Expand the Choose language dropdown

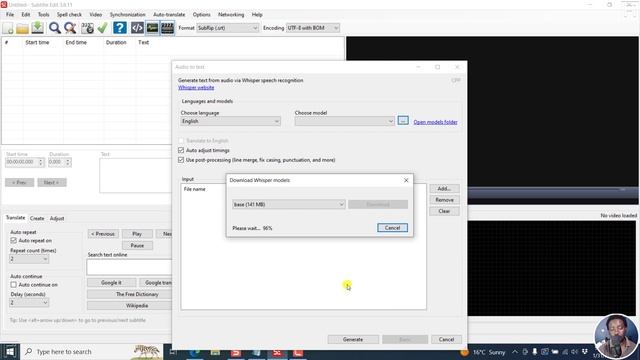tap(230, 121)
